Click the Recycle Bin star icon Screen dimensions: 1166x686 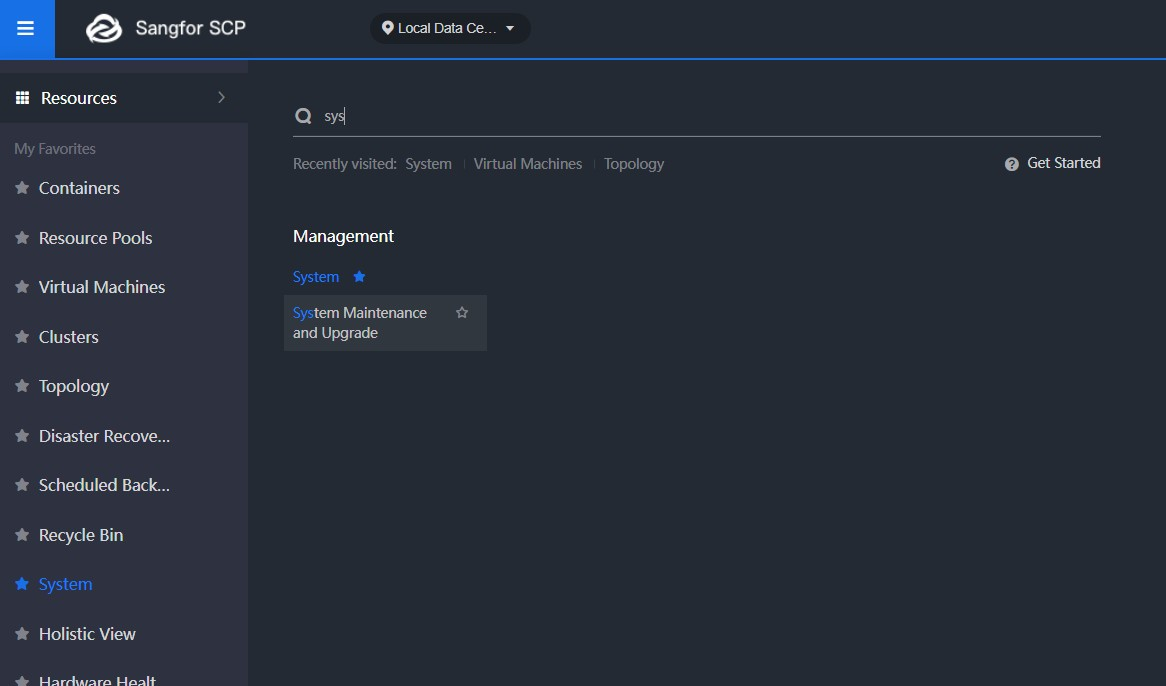(x=20, y=534)
